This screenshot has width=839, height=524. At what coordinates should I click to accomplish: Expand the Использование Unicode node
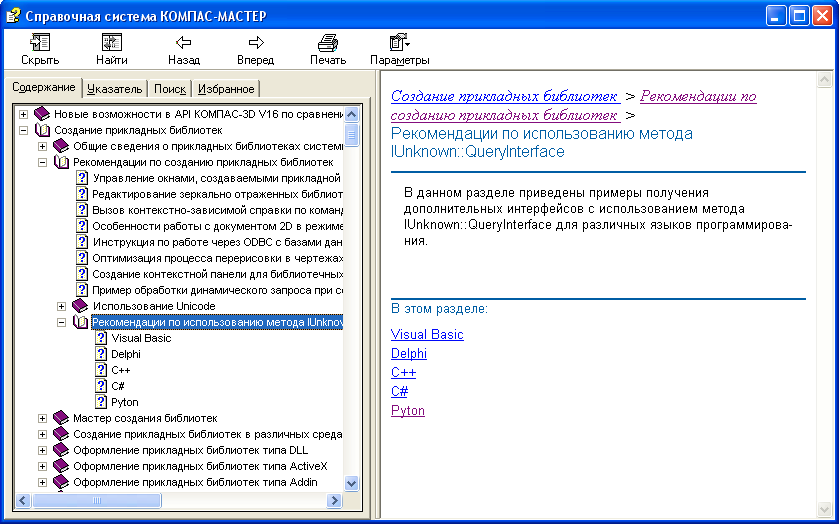pos(62,306)
